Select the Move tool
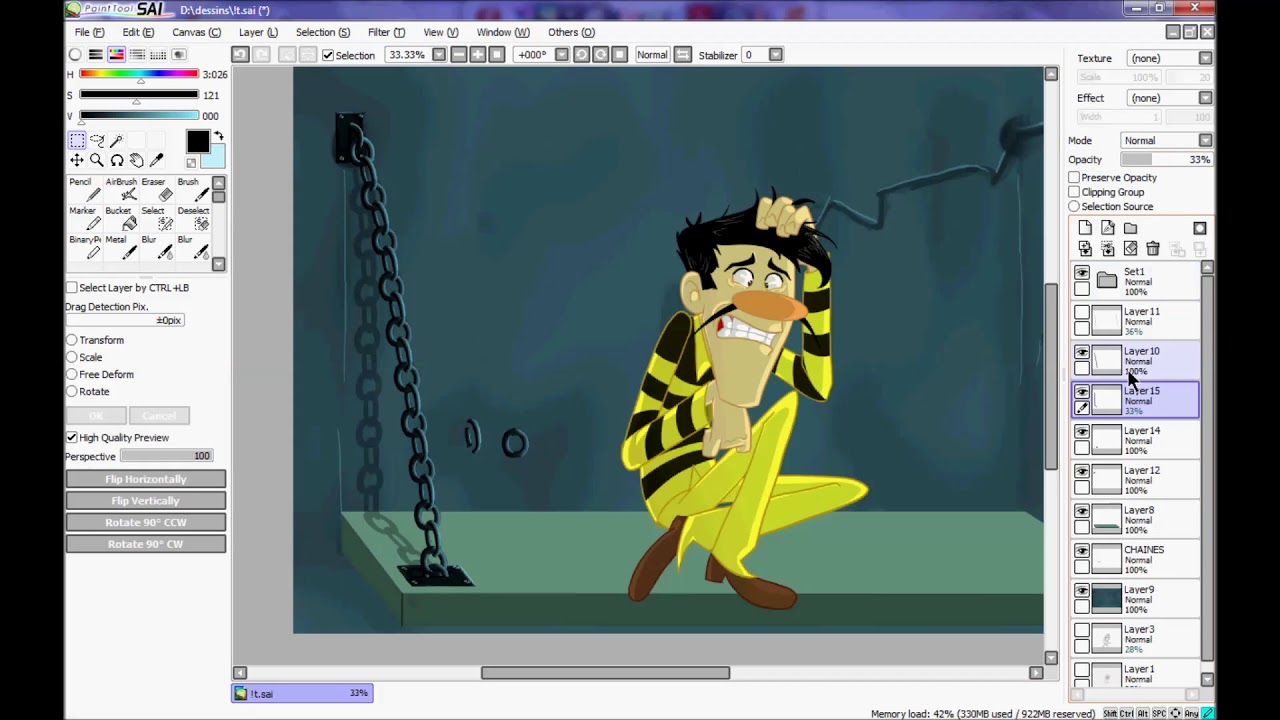This screenshot has width=1280, height=720. point(77,160)
